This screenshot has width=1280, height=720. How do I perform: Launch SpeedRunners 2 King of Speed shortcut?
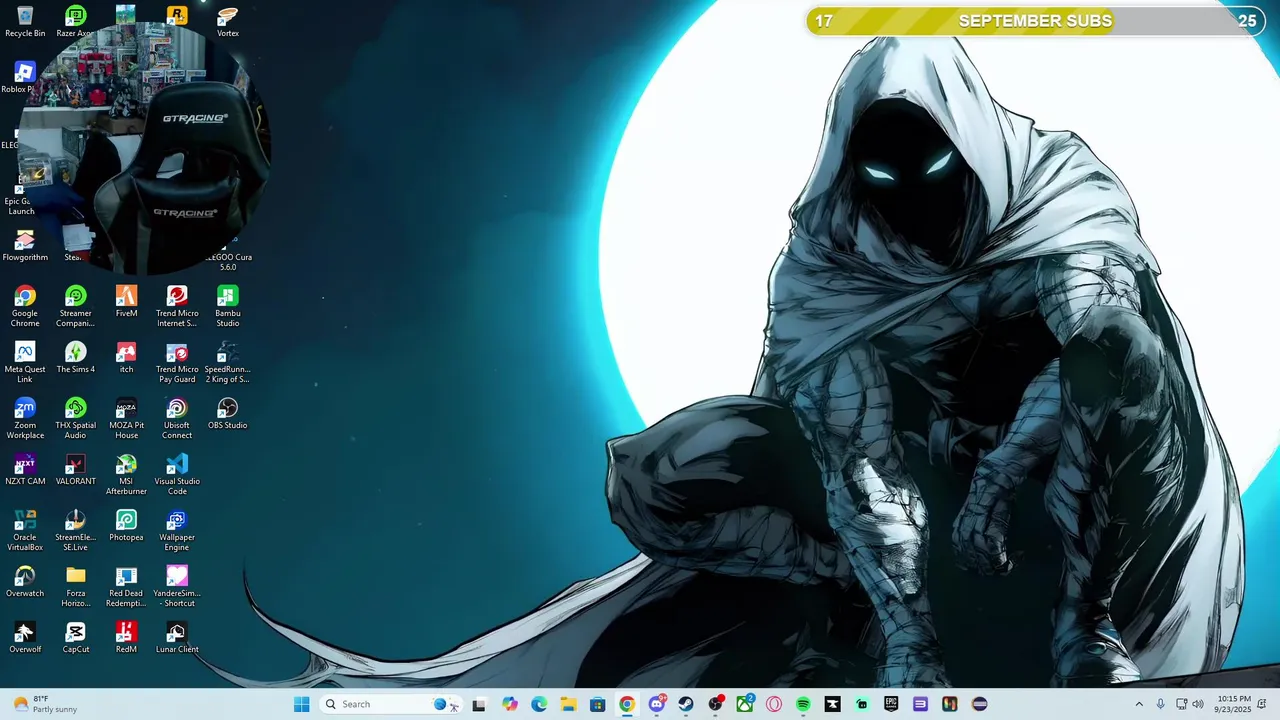(x=228, y=362)
